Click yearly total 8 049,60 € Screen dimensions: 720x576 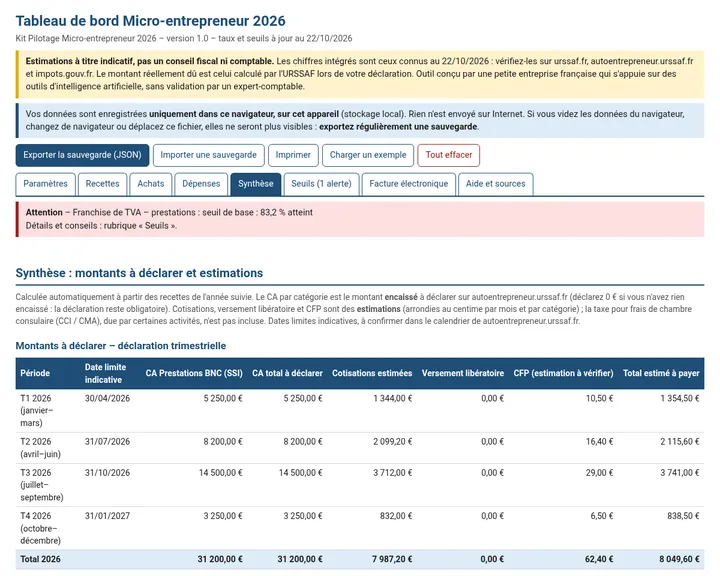click(x=680, y=559)
